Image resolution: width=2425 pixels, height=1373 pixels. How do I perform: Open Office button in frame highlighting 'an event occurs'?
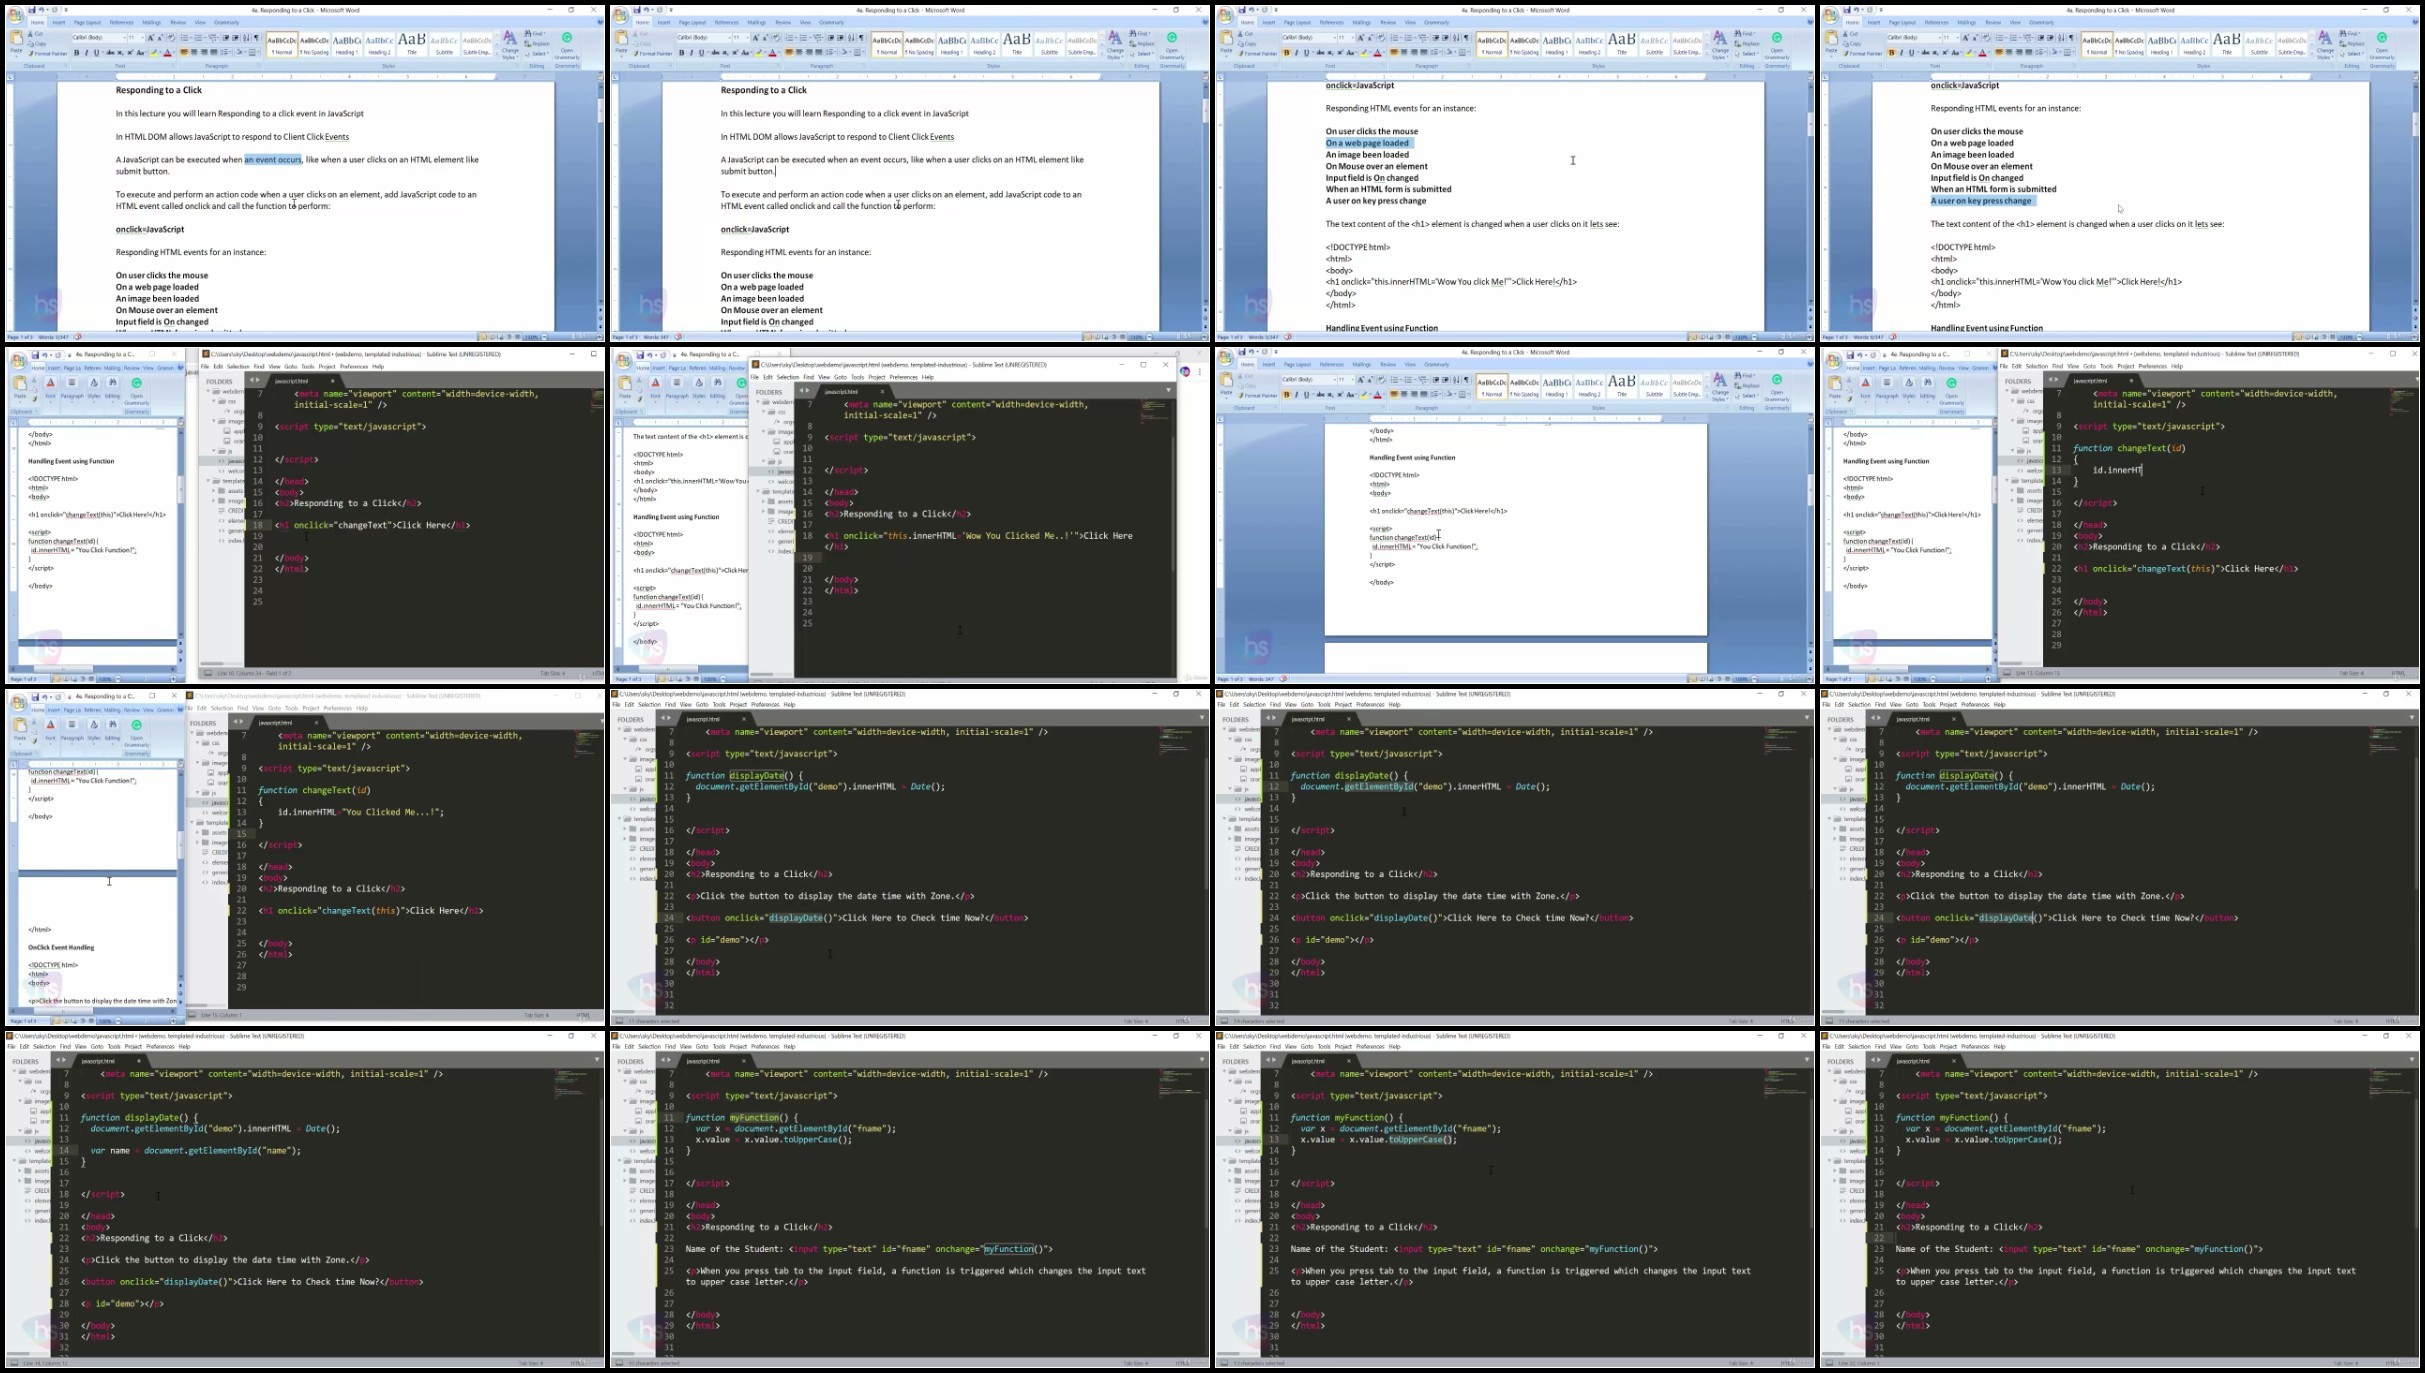(x=16, y=16)
